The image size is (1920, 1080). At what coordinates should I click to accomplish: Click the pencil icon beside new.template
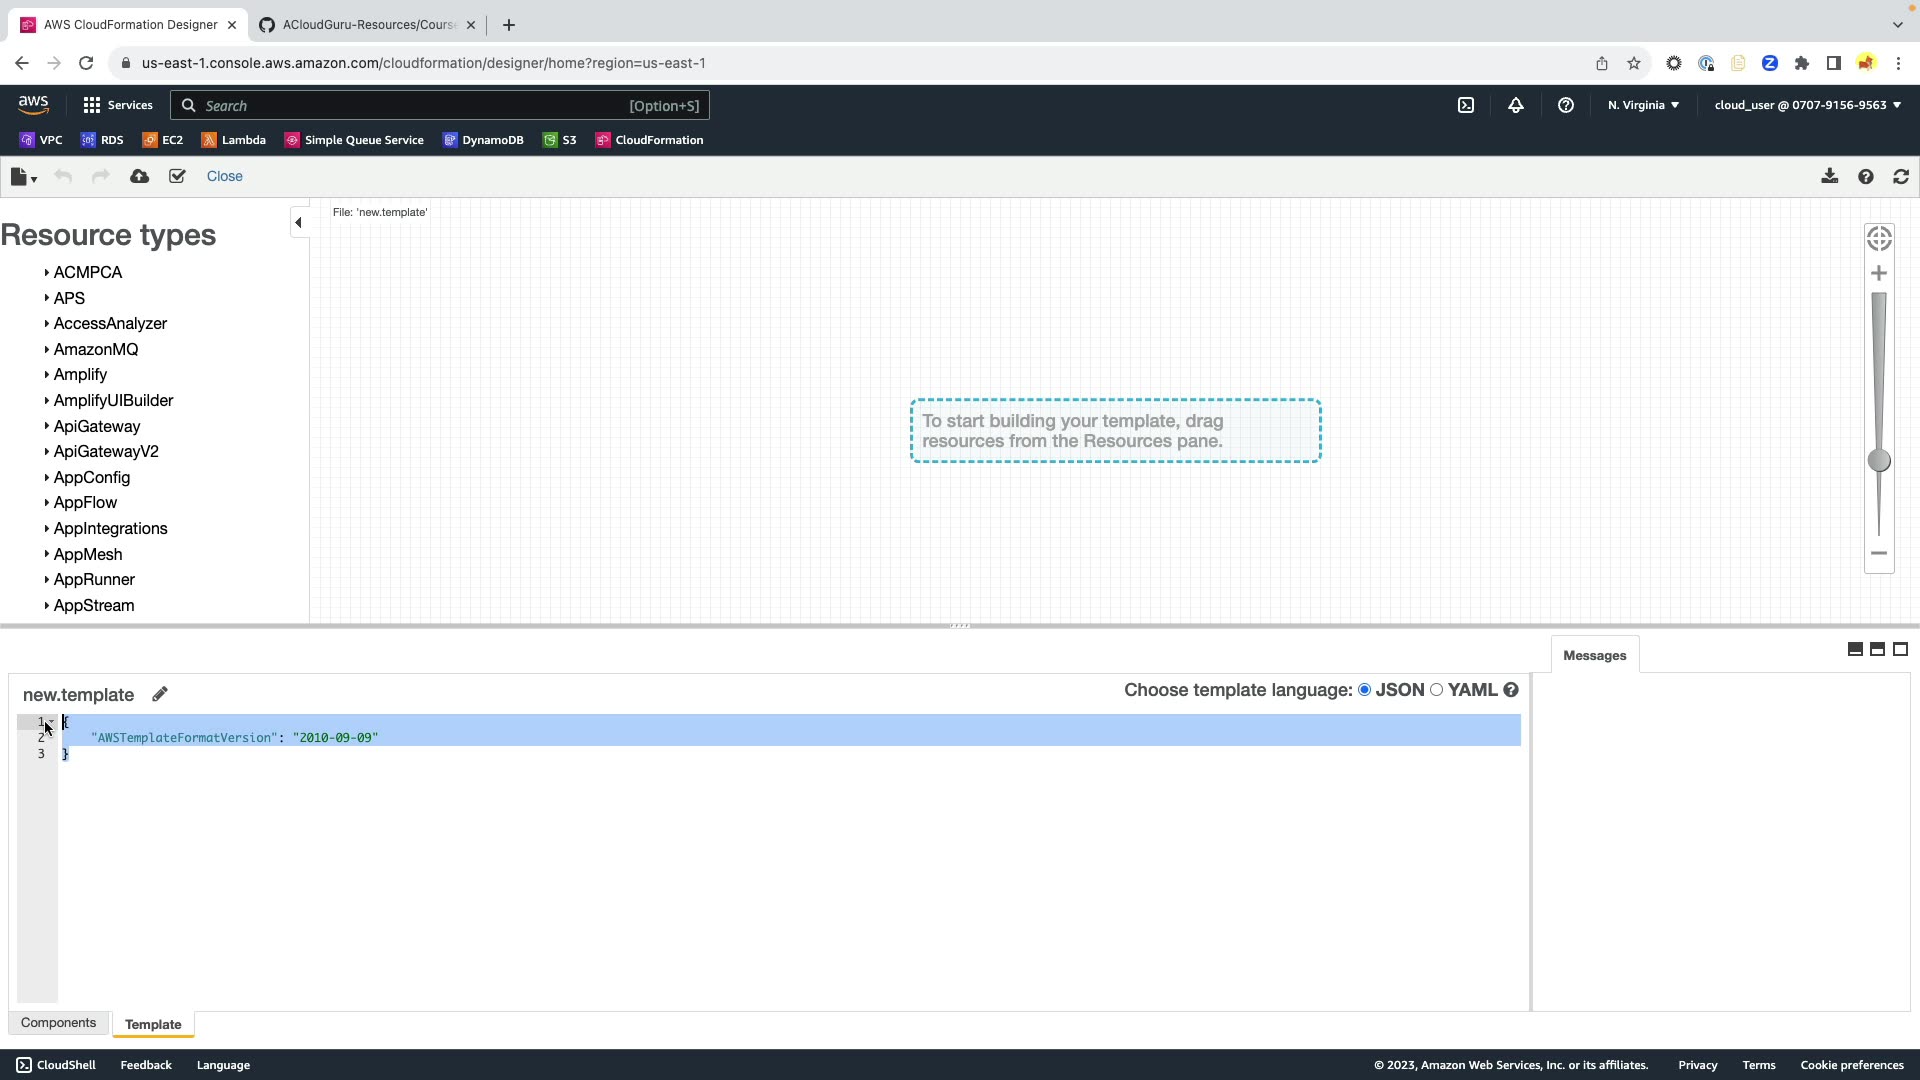(160, 694)
